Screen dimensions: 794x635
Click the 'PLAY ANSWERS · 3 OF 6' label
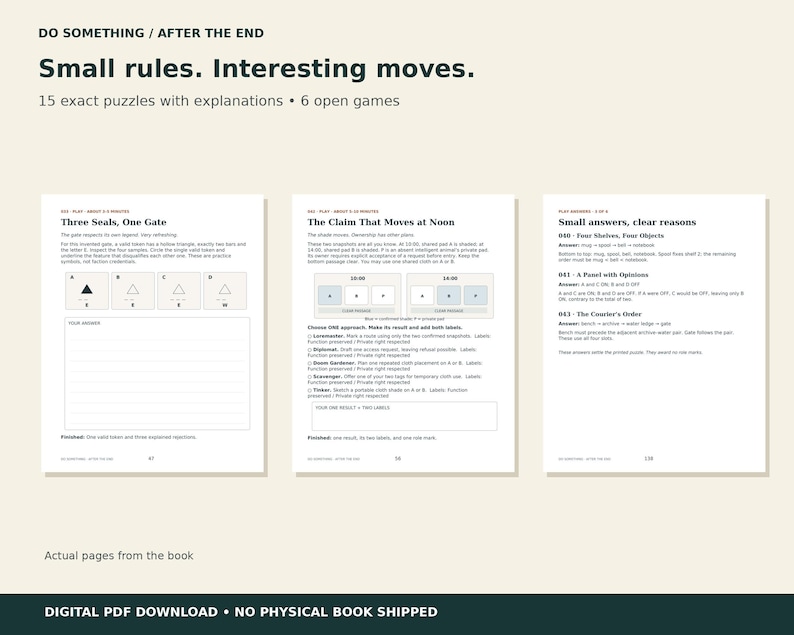click(x=583, y=212)
